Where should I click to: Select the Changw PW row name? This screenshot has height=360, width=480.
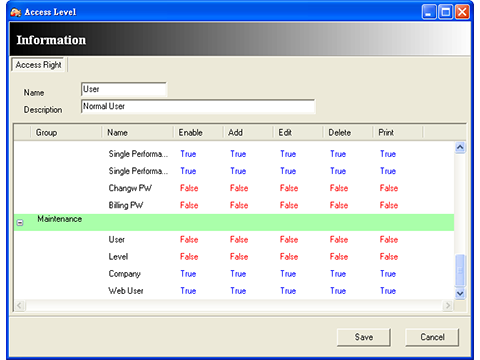coord(130,188)
